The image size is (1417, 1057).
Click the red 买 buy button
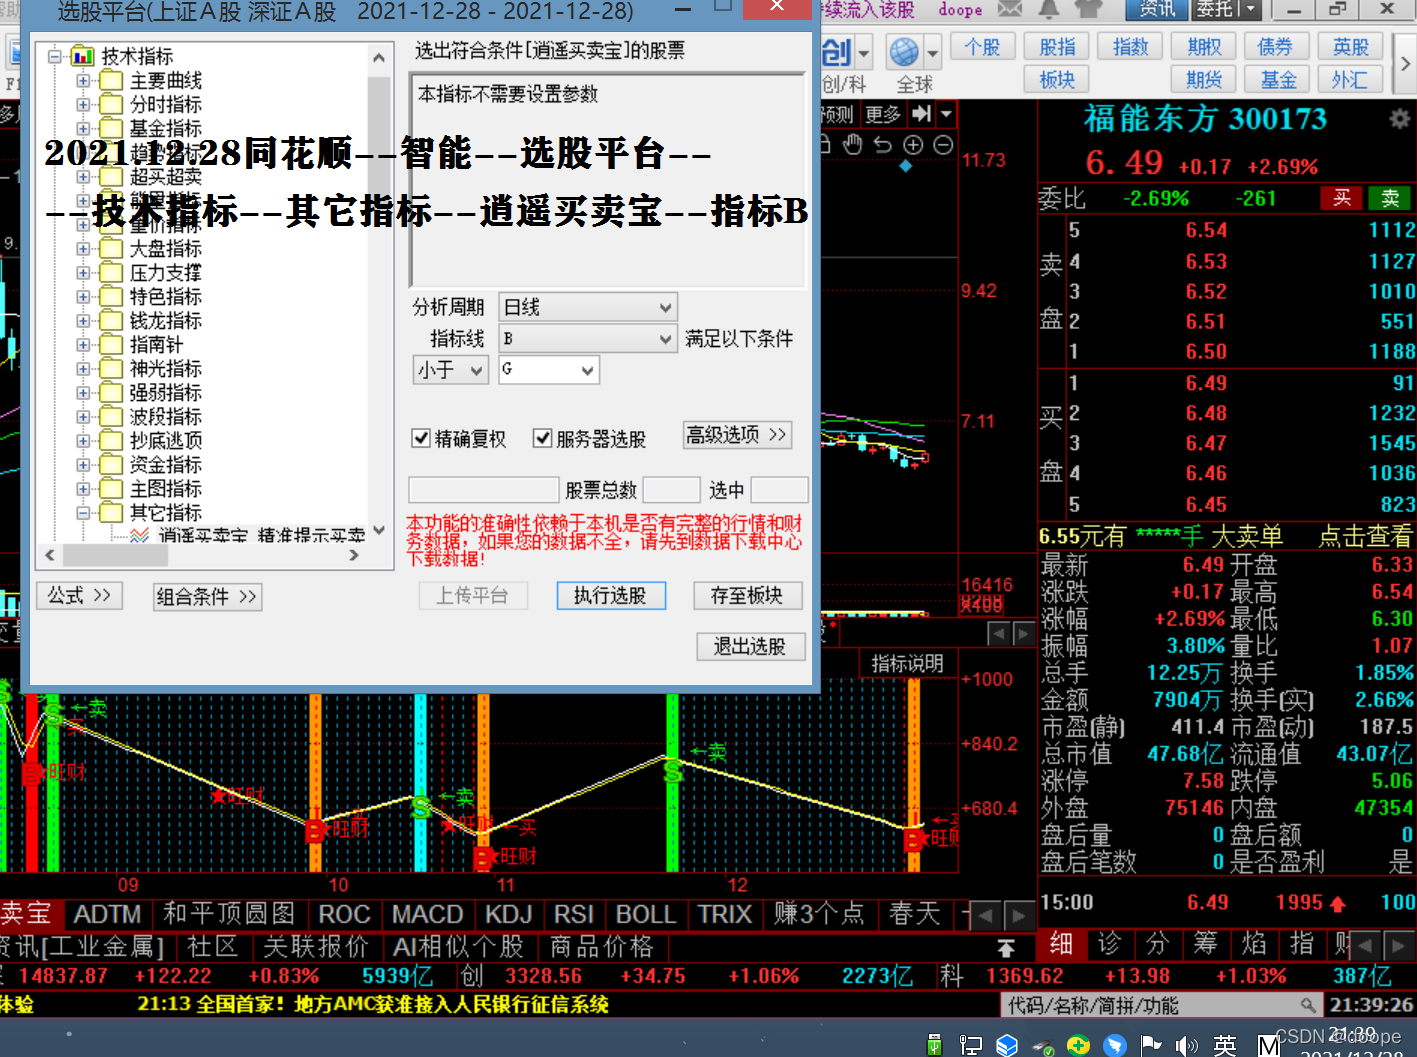tap(1342, 198)
